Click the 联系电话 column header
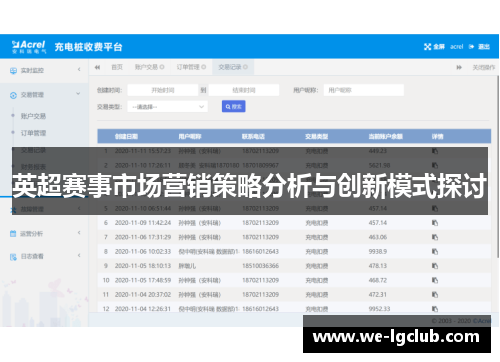Image resolution: width=500 pixels, height=362 pixels. [x=253, y=136]
